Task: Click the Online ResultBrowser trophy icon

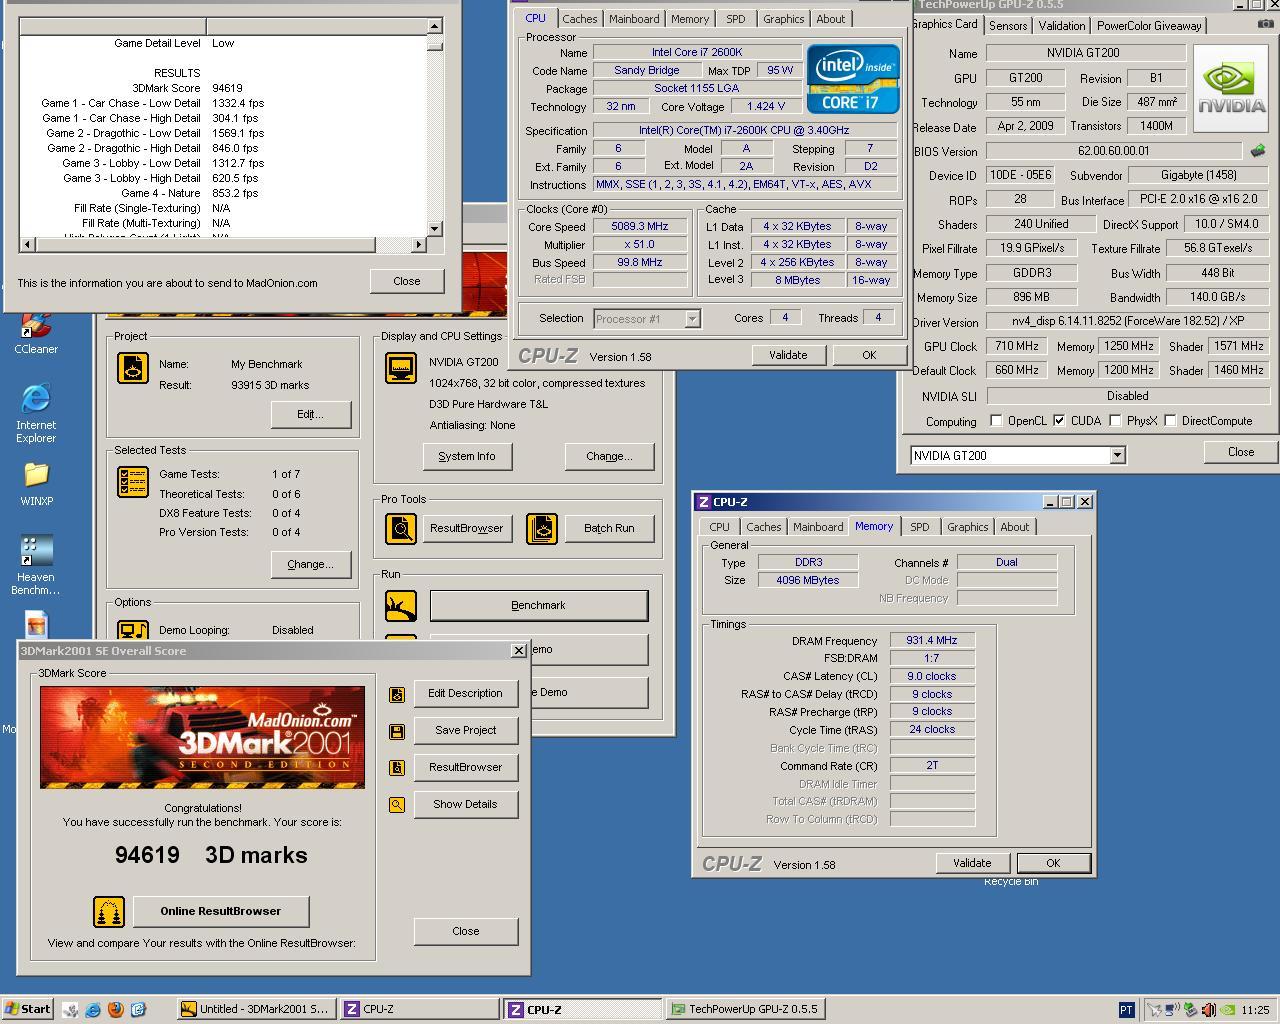Action: (109, 911)
